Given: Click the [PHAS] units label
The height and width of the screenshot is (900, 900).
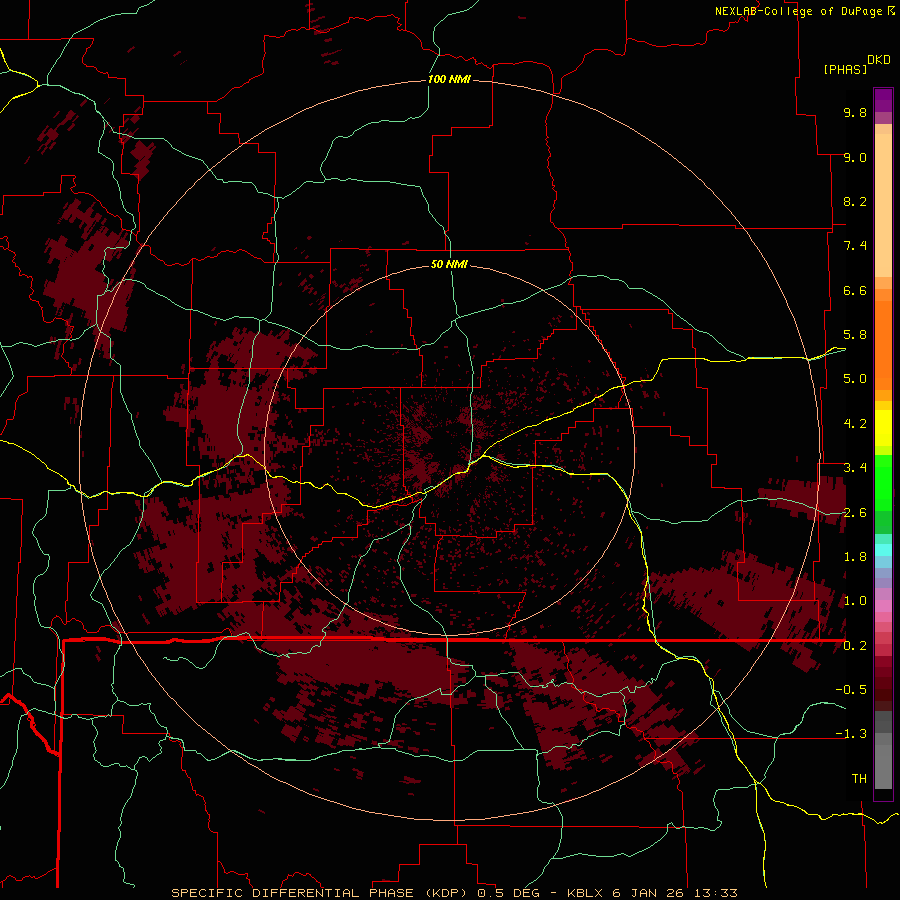Looking at the screenshot, I should click(845, 69).
